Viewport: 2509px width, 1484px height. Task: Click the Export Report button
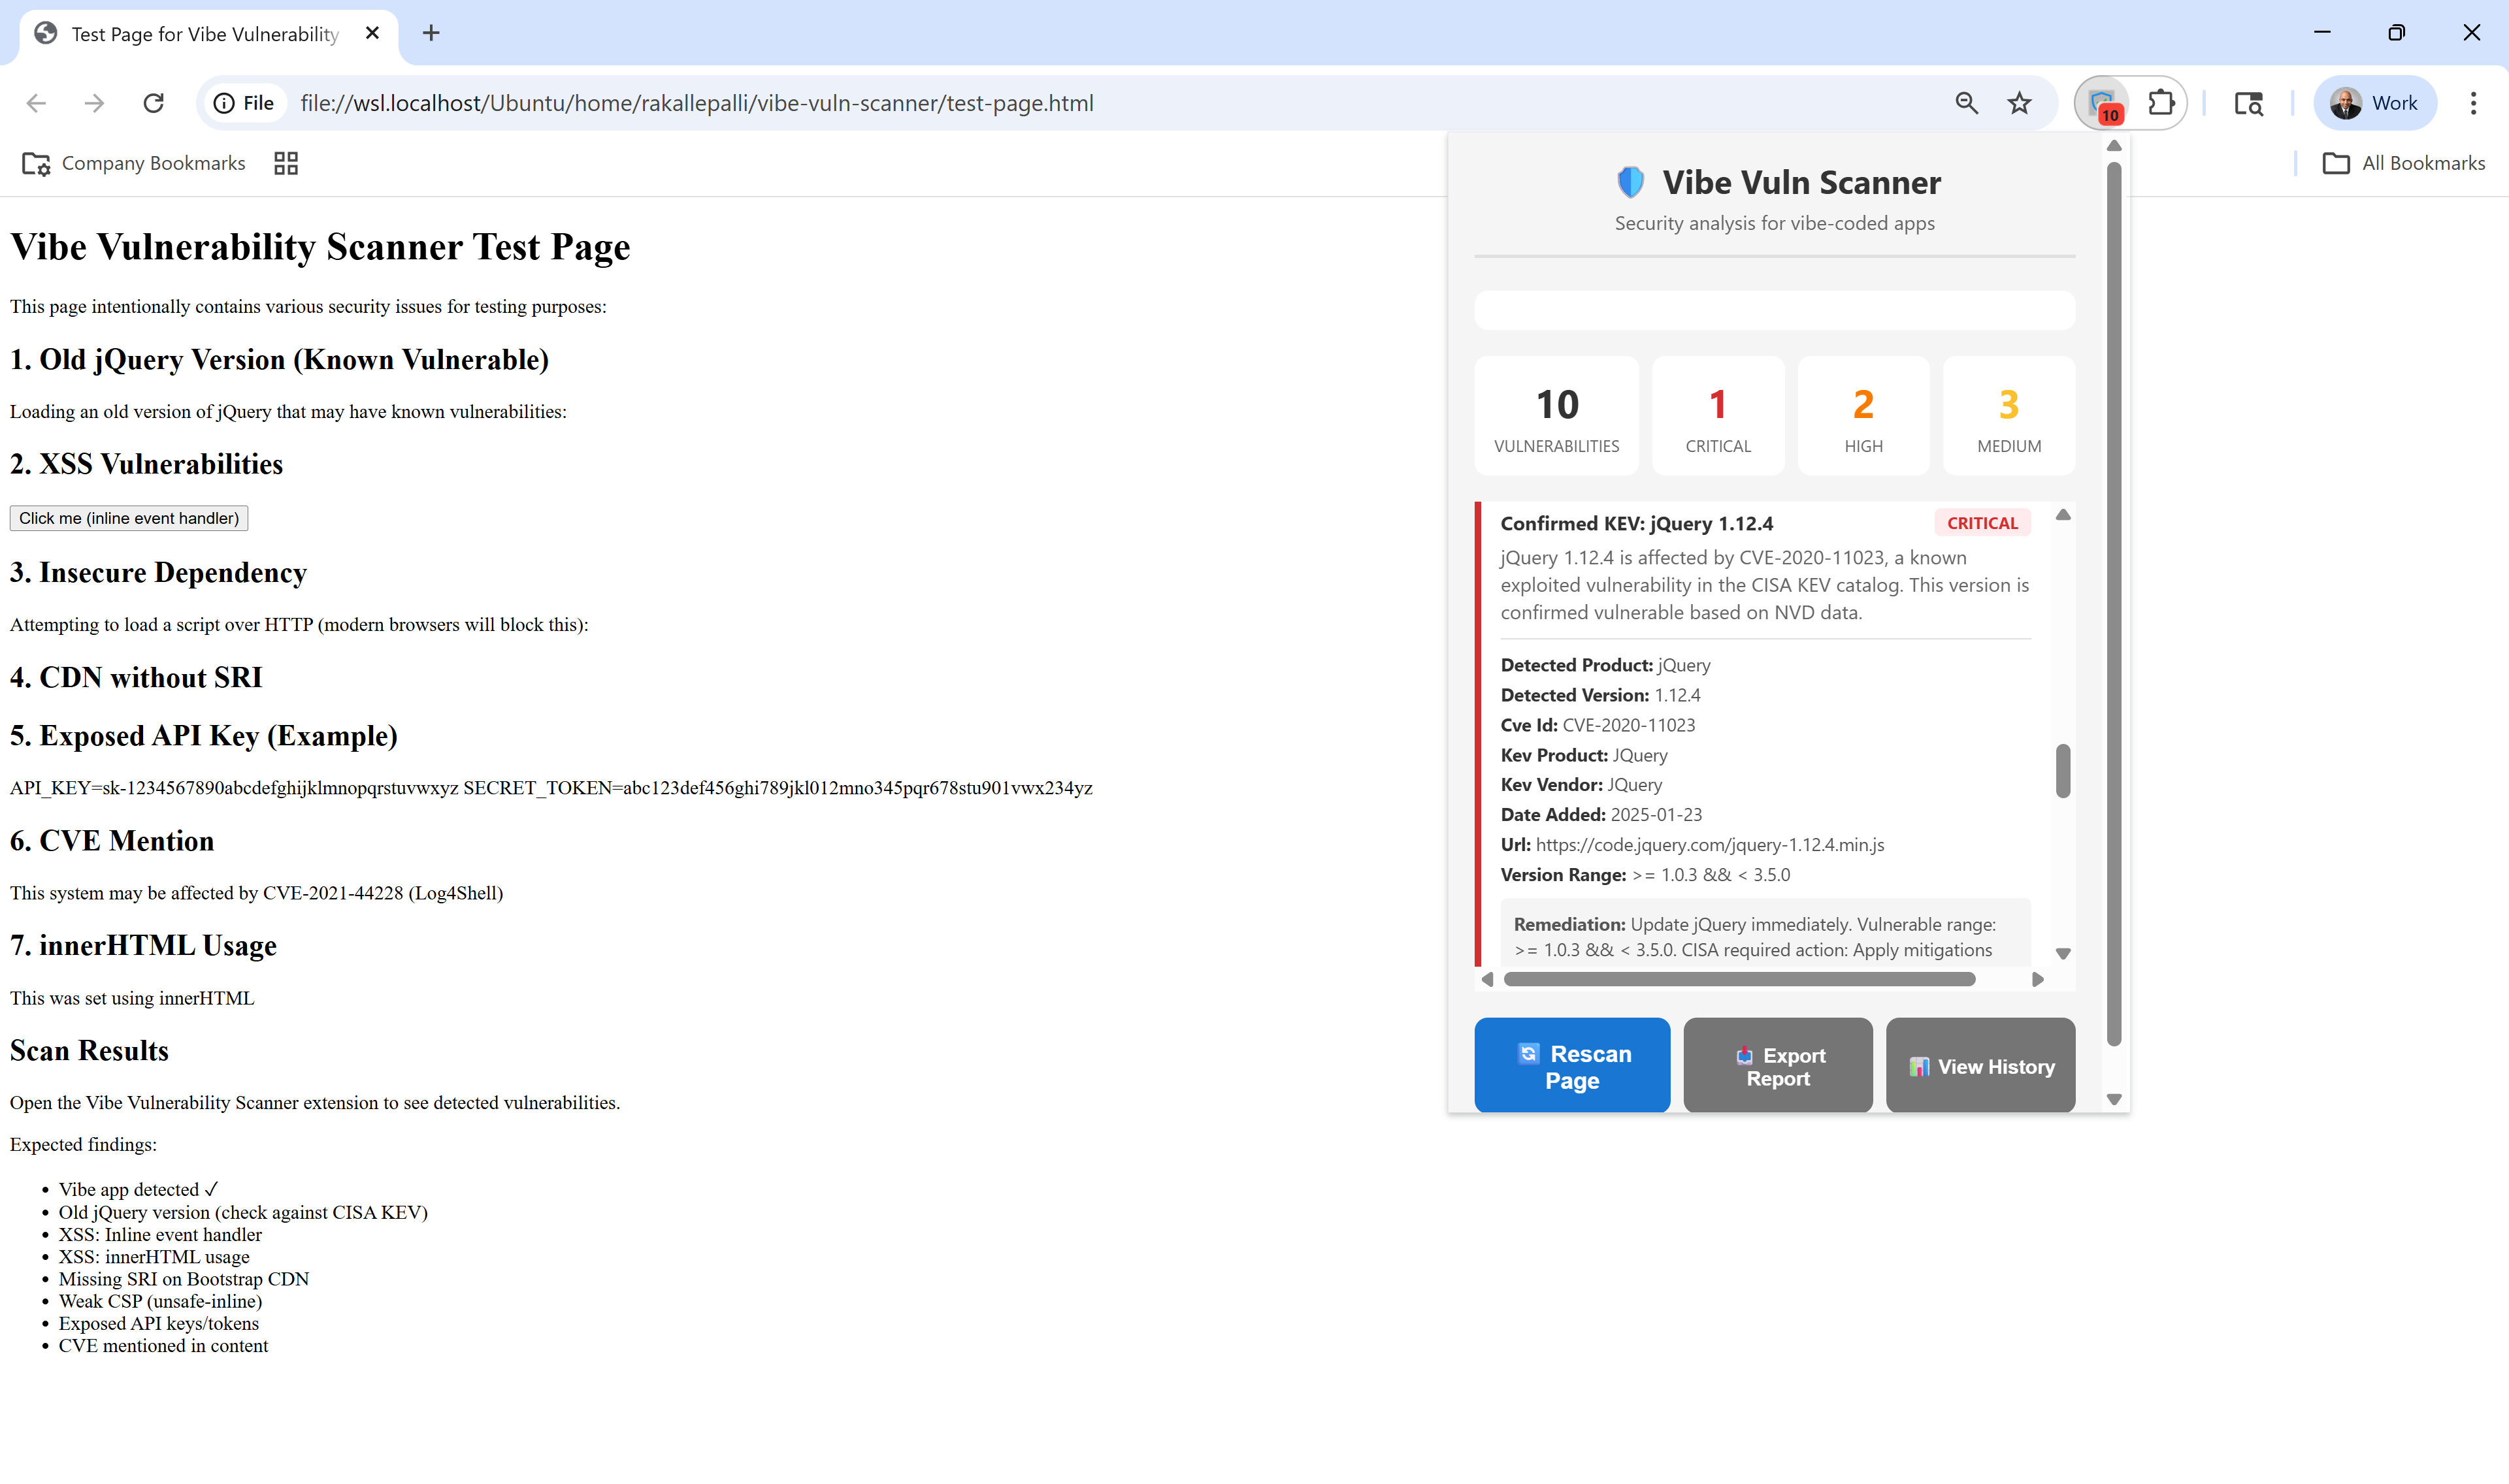pyautogui.click(x=1778, y=1066)
